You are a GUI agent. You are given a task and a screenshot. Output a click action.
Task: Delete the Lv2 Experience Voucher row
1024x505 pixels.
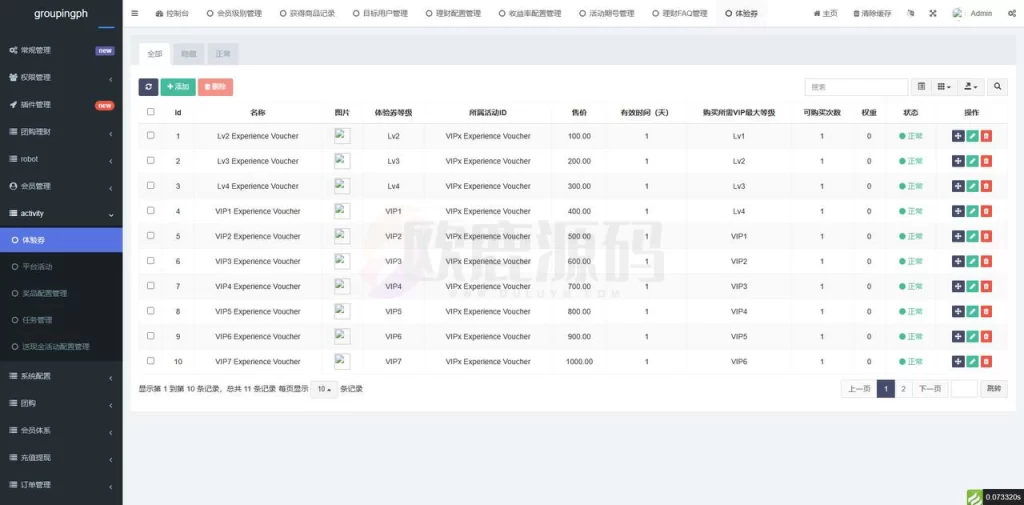coord(986,136)
